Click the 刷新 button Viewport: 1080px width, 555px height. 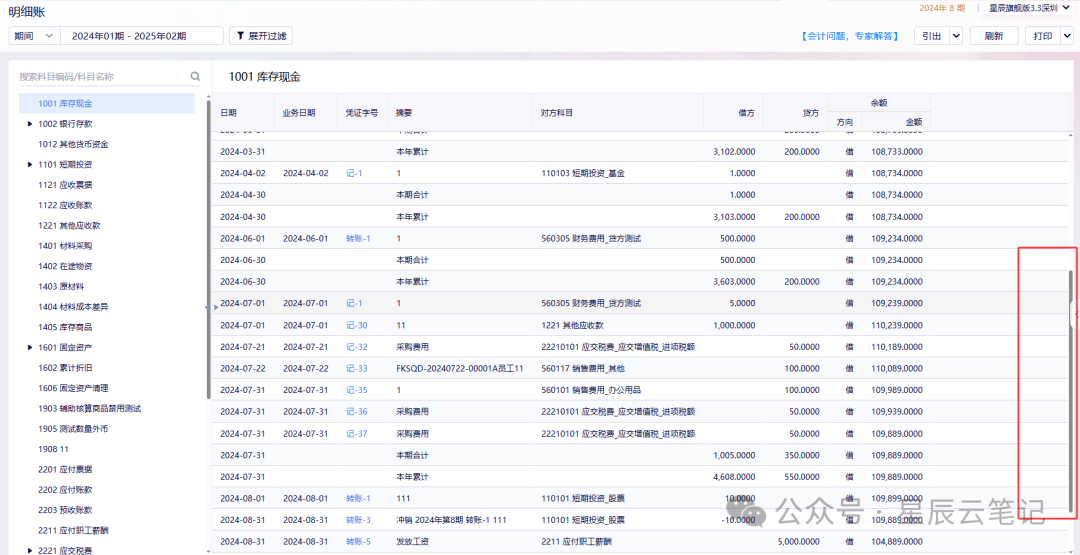pyautogui.click(x=994, y=36)
